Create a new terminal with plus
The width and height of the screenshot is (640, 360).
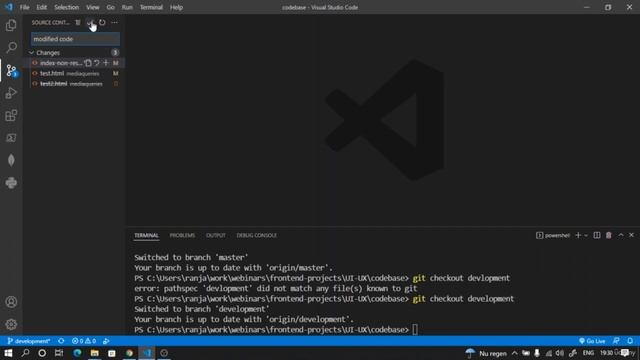[x=578, y=236]
